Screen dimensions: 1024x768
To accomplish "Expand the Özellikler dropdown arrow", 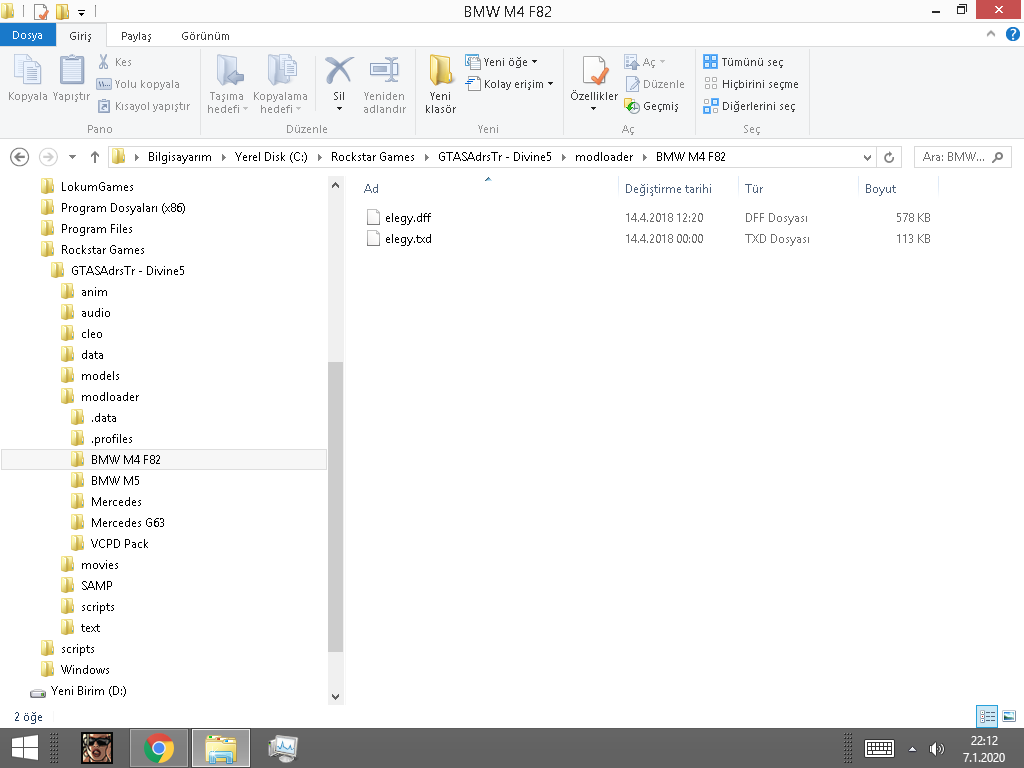I will click(x=594, y=109).
